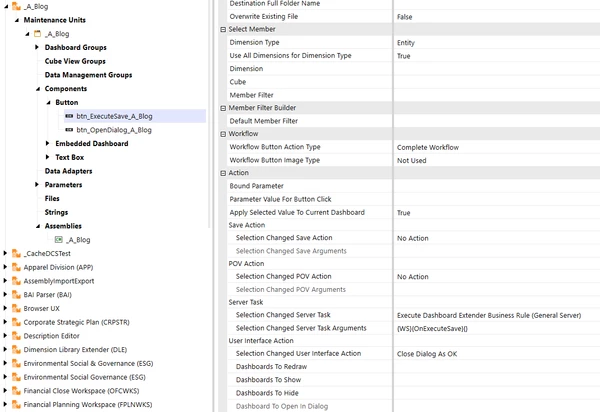Select Financial Close Workspace (OFCWKS)
The height and width of the screenshot is (412, 600).
[x=81, y=391]
